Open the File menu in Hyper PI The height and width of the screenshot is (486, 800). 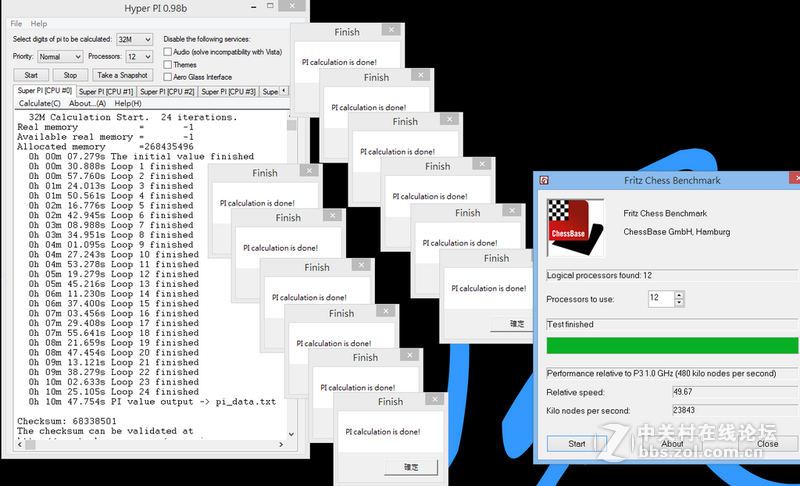(x=16, y=23)
